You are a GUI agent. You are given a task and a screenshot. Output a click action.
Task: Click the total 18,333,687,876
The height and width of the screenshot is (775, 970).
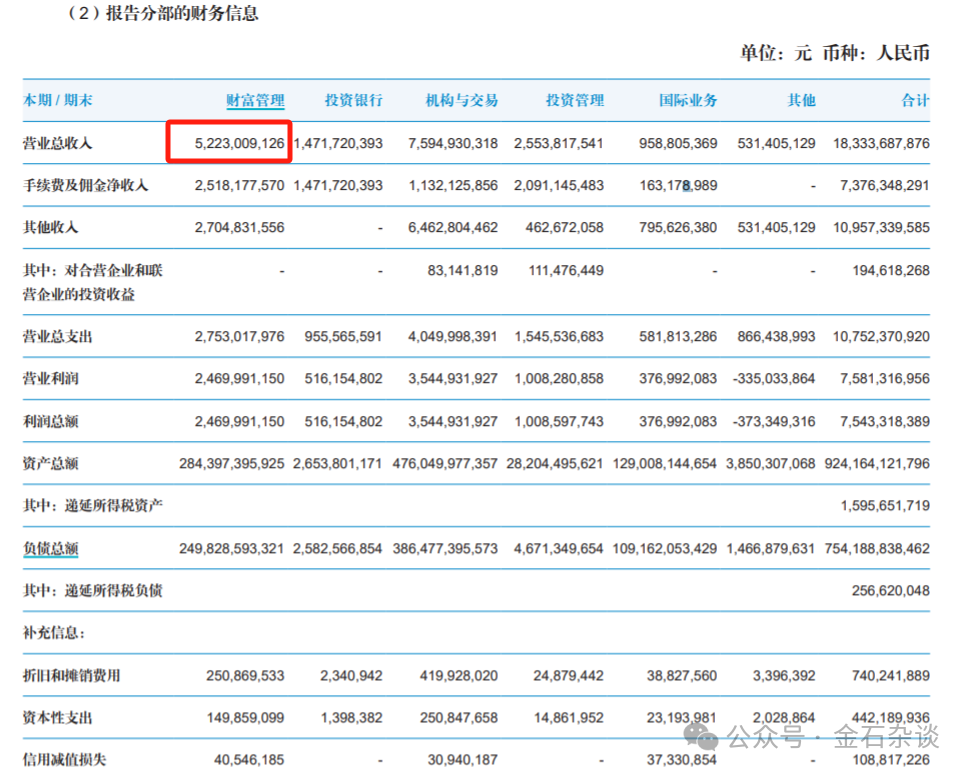[881, 143]
